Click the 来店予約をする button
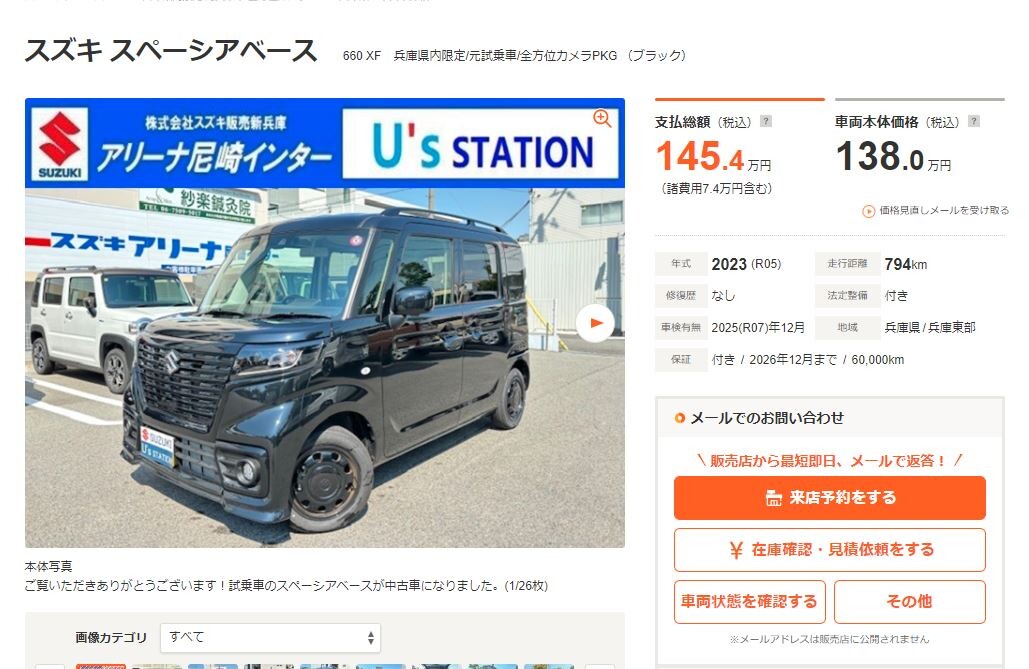 830,498
